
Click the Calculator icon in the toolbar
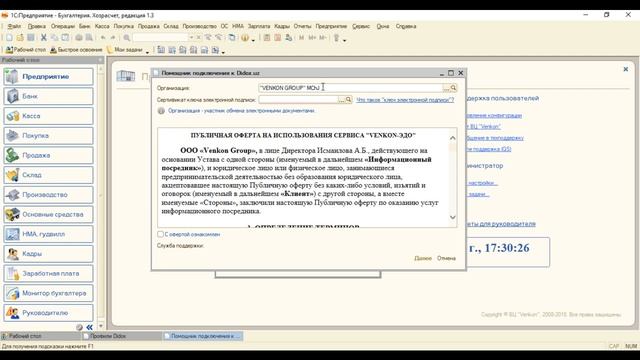tap(267, 38)
